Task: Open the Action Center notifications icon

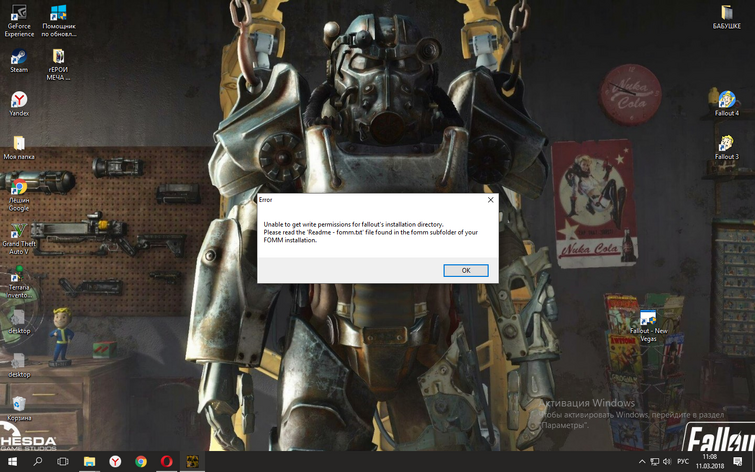Action: click(x=738, y=461)
